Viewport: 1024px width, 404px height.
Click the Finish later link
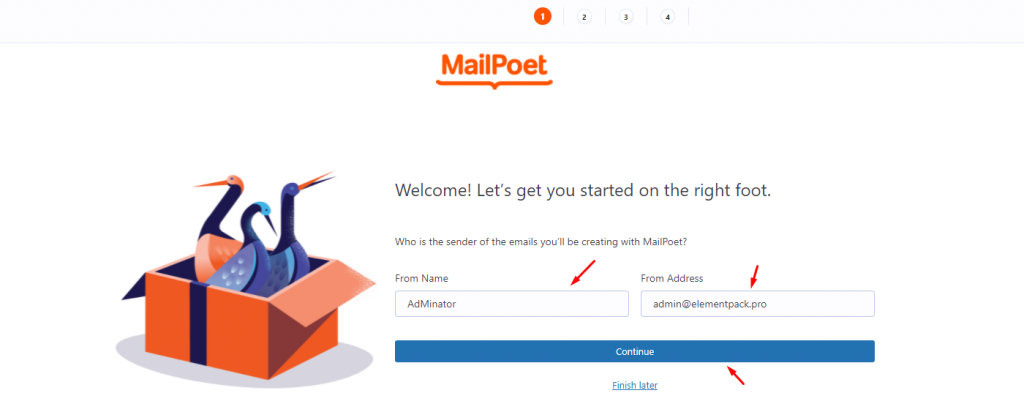(x=635, y=385)
